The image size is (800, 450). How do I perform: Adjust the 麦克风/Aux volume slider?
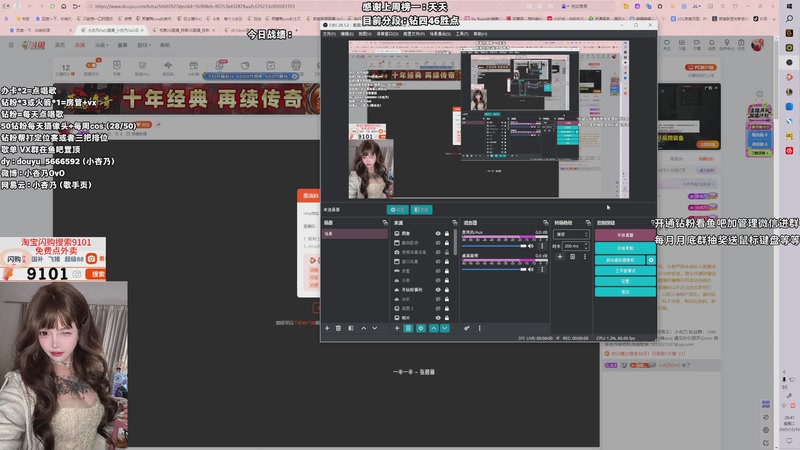click(x=494, y=246)
